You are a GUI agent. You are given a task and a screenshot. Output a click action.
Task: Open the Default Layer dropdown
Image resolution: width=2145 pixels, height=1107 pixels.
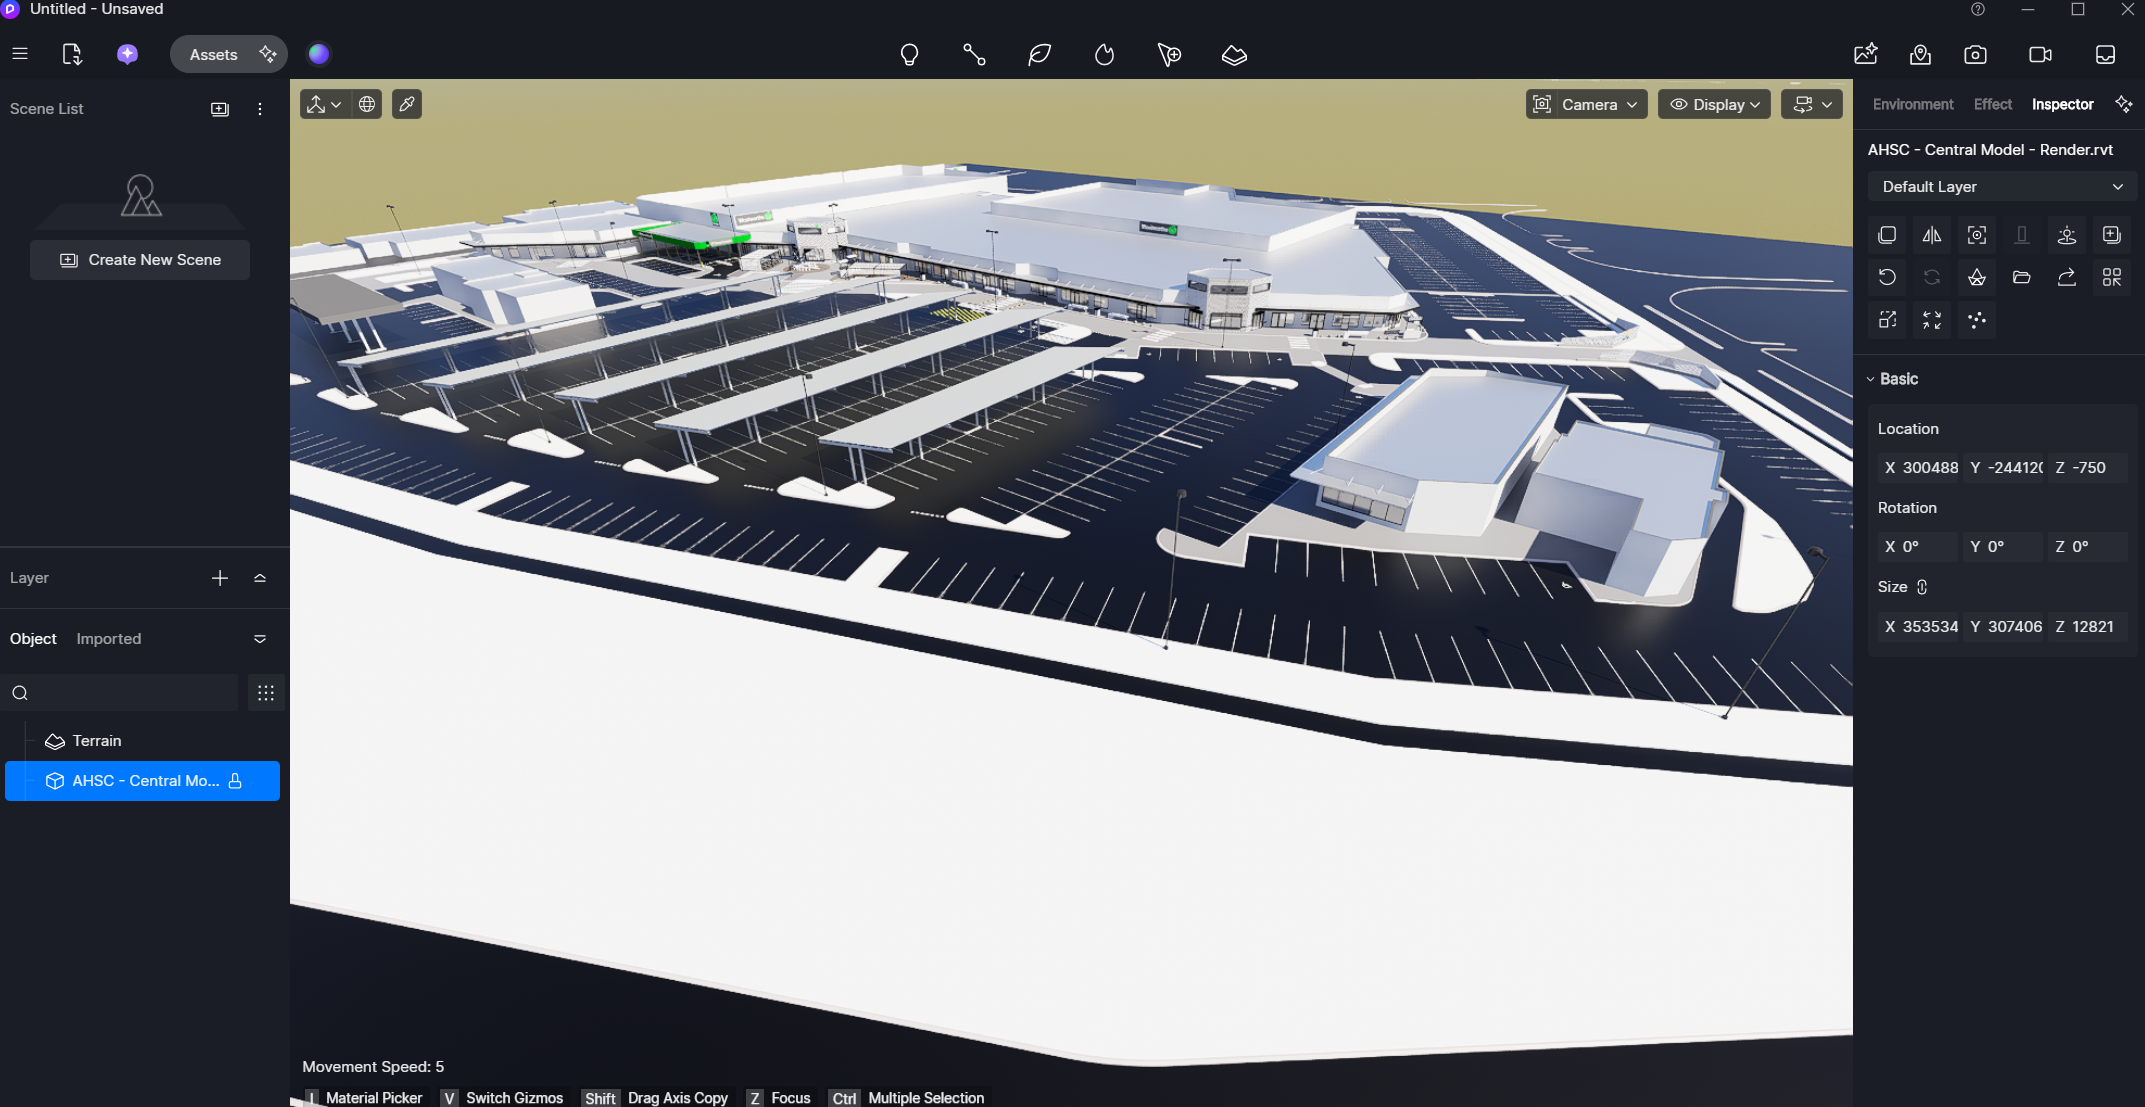coord(2001,187)
